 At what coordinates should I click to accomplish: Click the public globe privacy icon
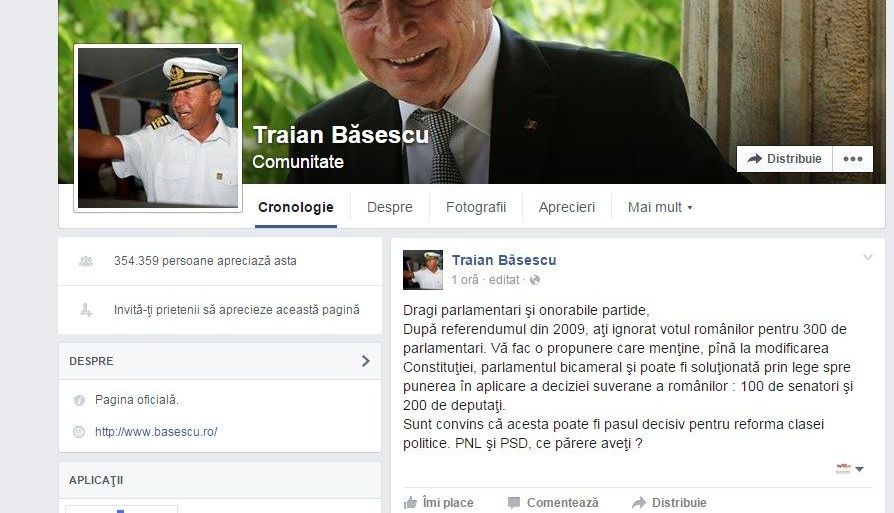coord(535,280)
